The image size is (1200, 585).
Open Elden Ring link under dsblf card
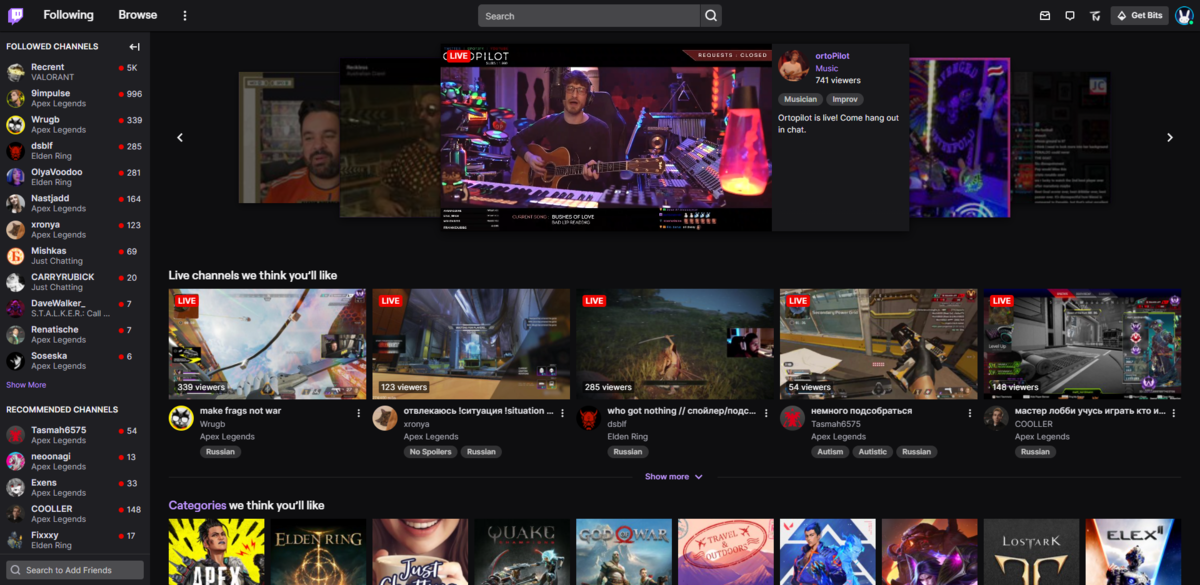[x=629, y=437]
